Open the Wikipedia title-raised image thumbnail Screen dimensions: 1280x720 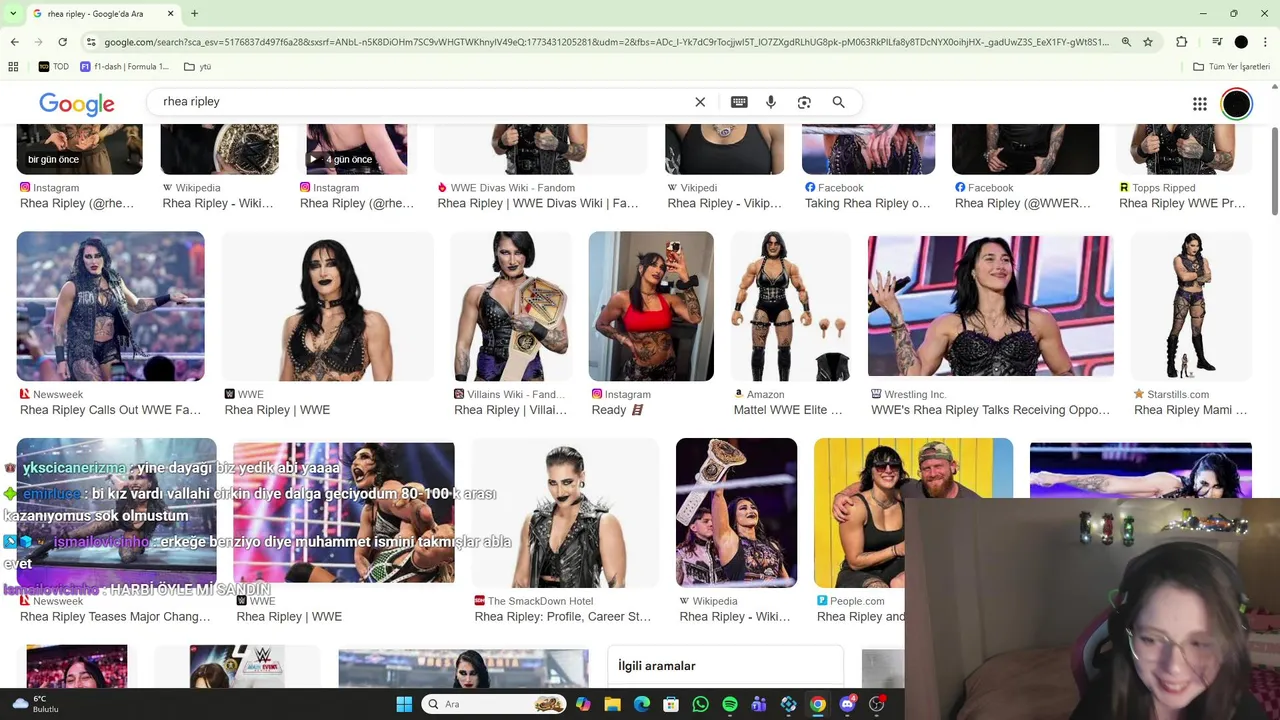tap(736, 513)
